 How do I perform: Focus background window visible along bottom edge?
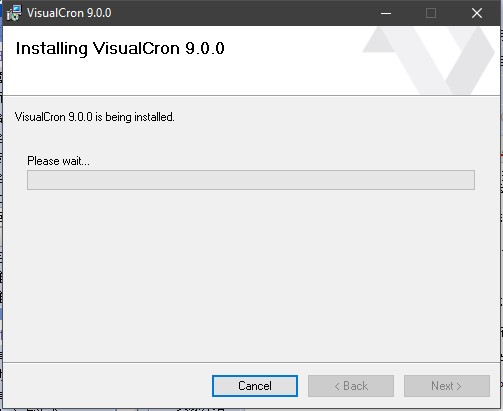coord(251,410)
